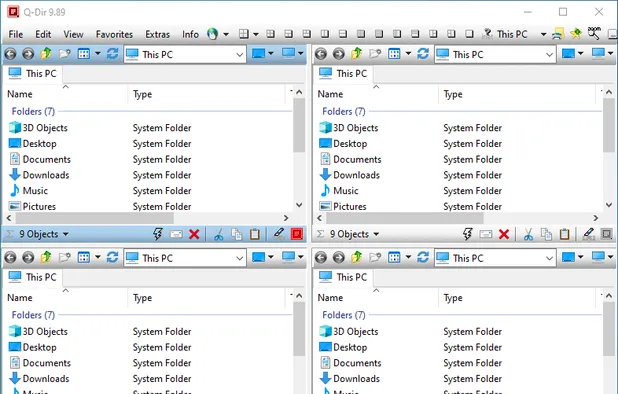The height and width of the screenshot is (394, 618).
Task: Open the view mode dropdown in the bottom-right pane
Action: [408, 257]
